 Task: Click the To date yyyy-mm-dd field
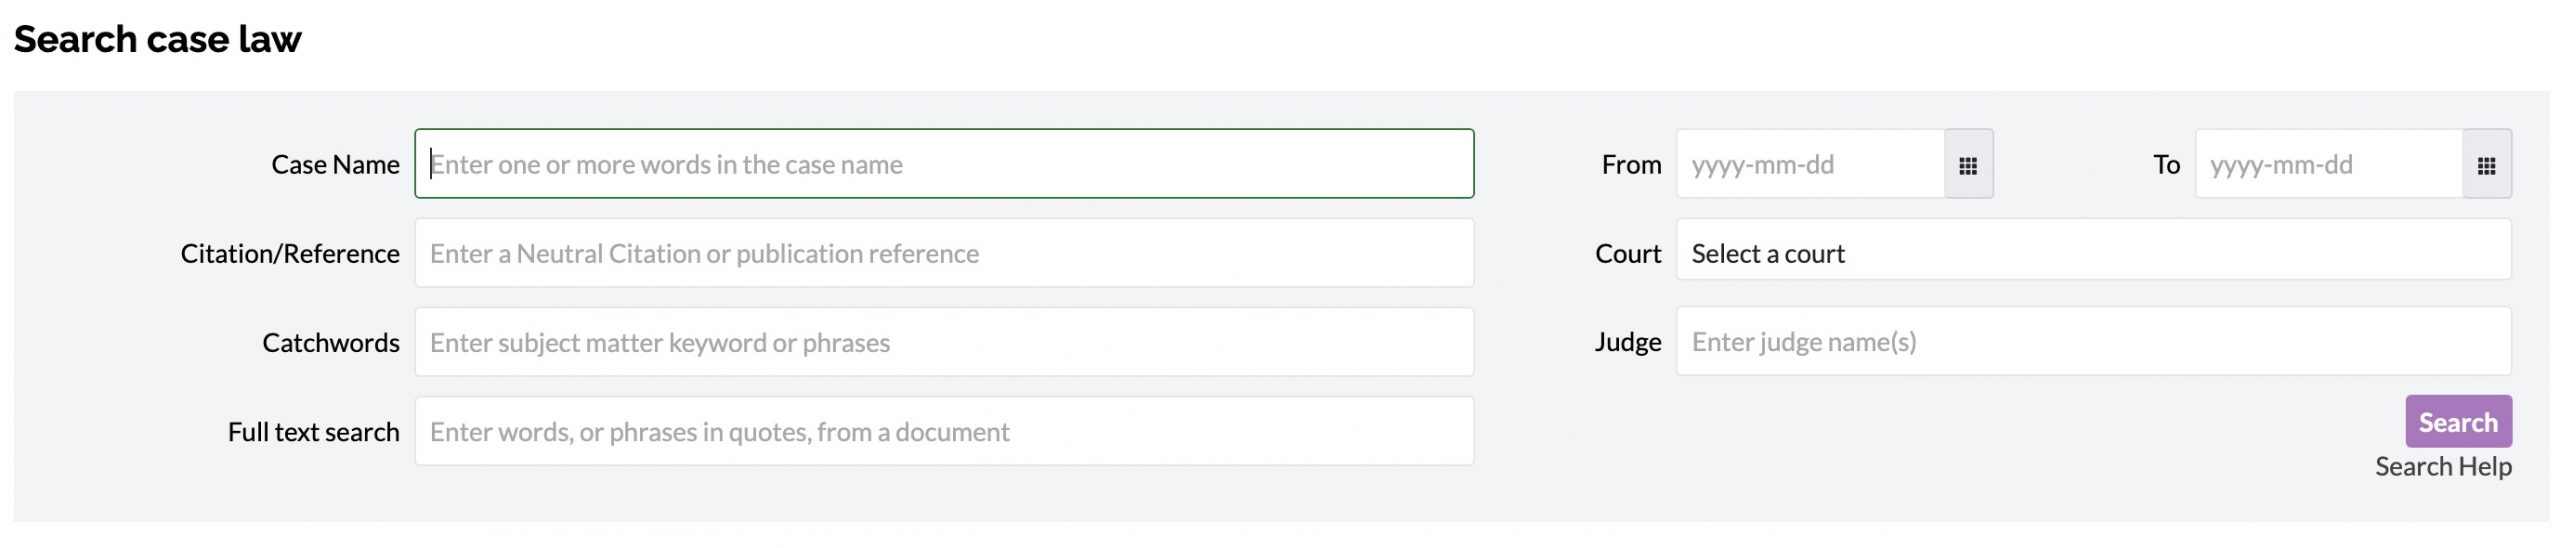(x=2328, y=165)
